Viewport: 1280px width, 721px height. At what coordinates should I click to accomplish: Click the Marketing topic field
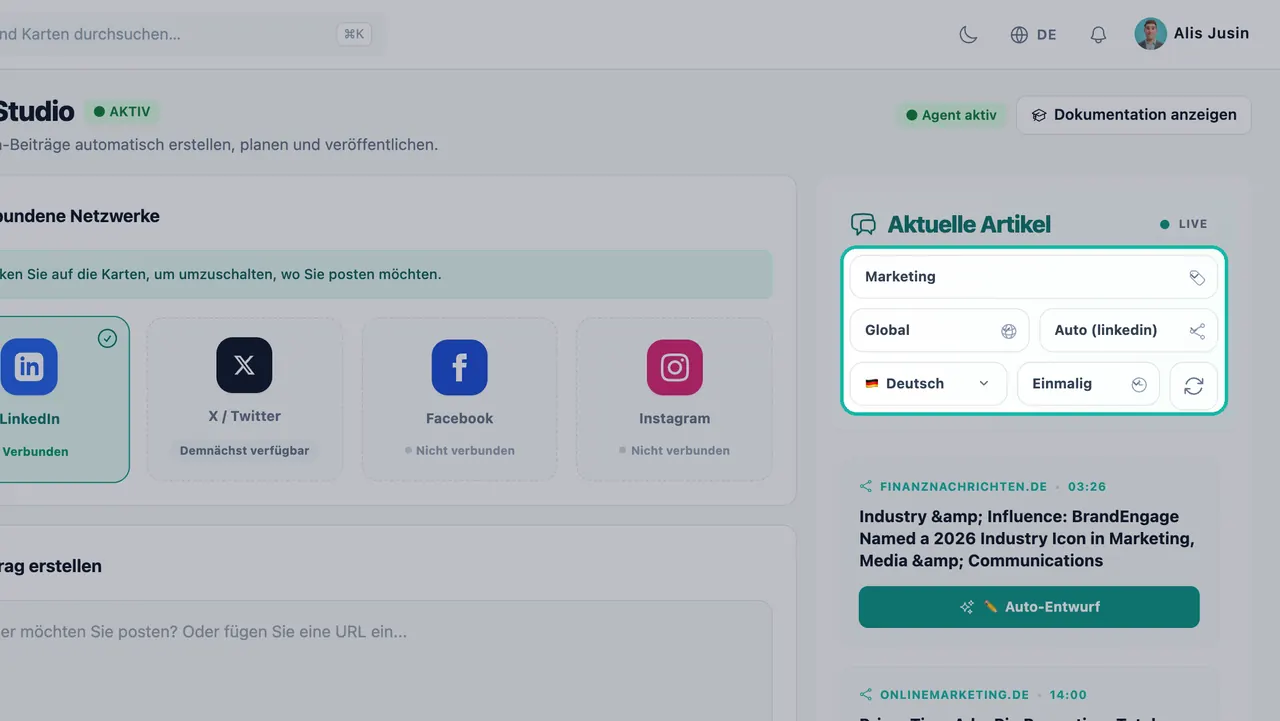(1033, 277)
